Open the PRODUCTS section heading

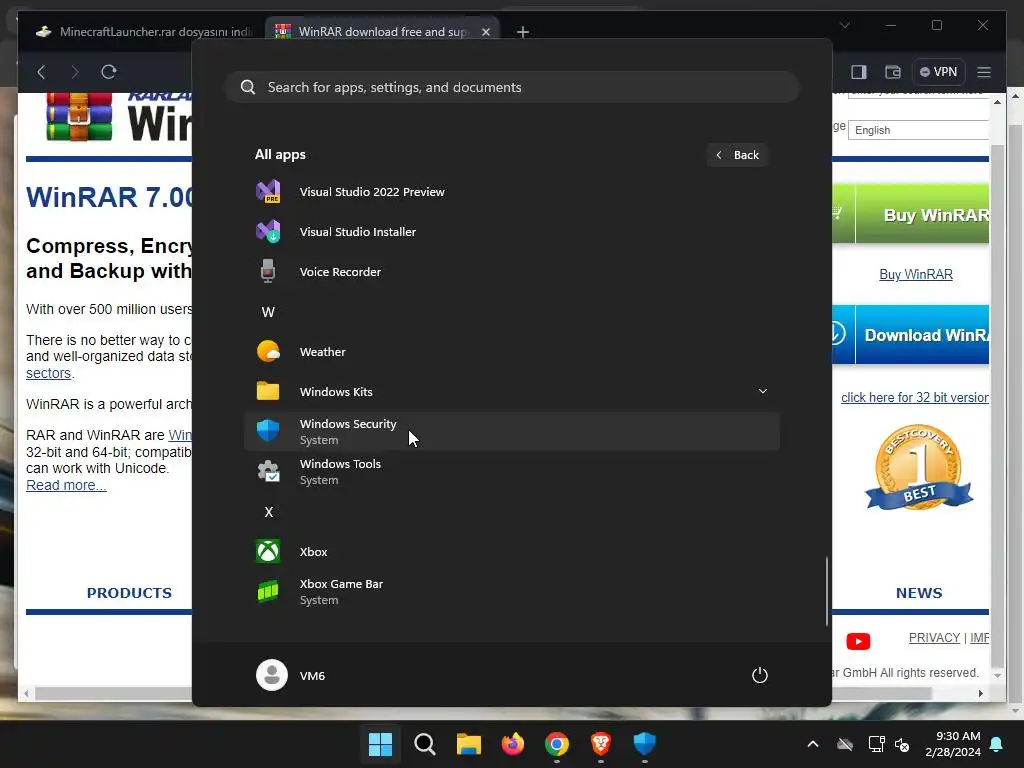(x=129, y=593)
